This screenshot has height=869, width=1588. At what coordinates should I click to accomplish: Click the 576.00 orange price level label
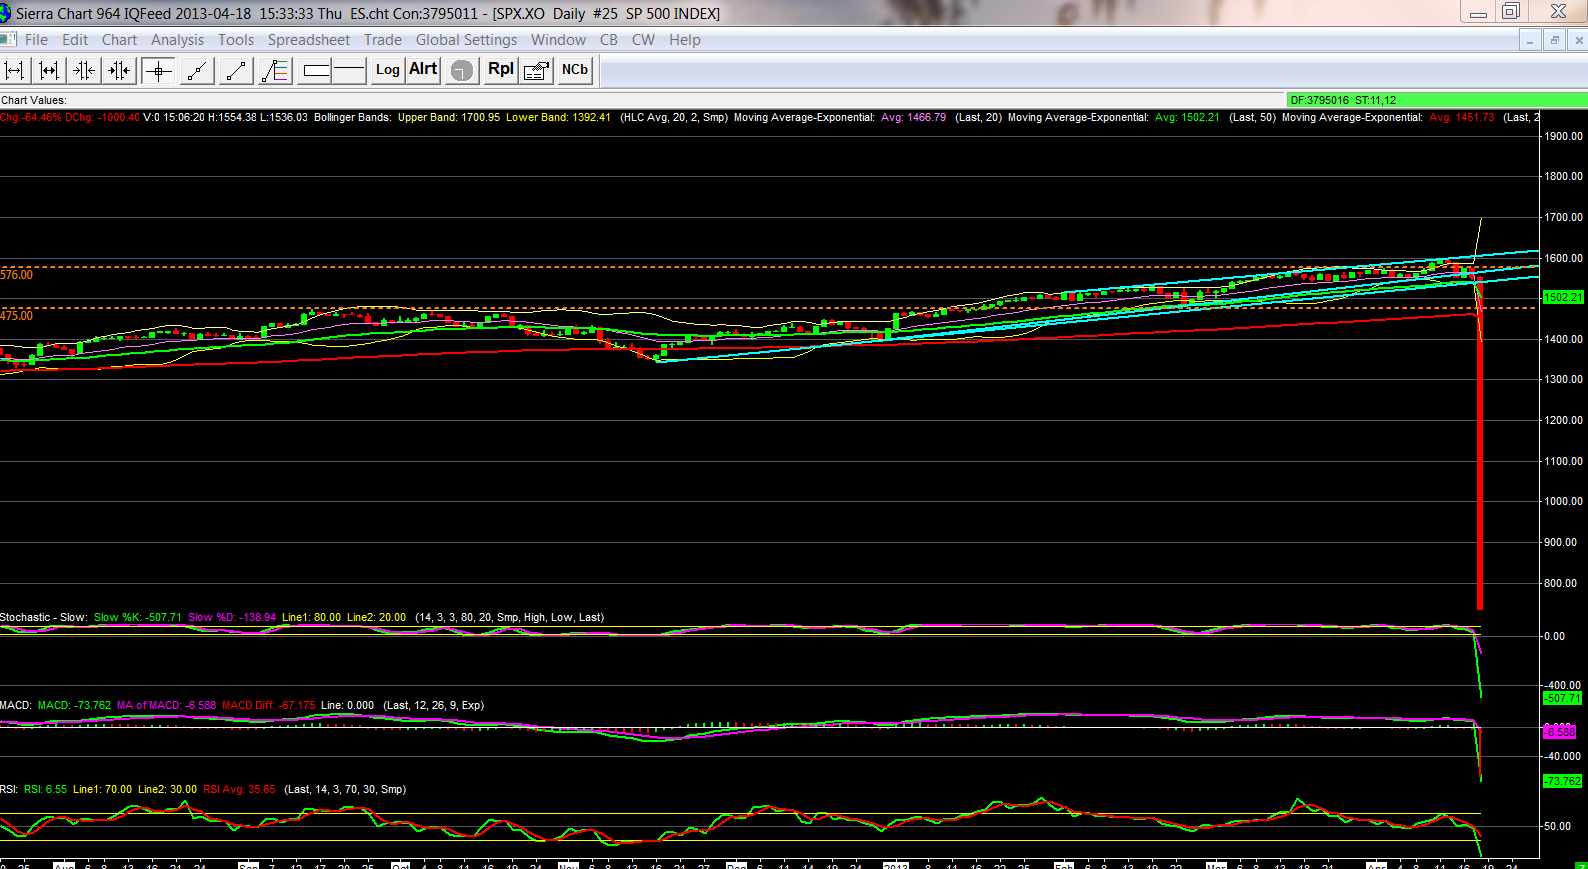(17, 275)
